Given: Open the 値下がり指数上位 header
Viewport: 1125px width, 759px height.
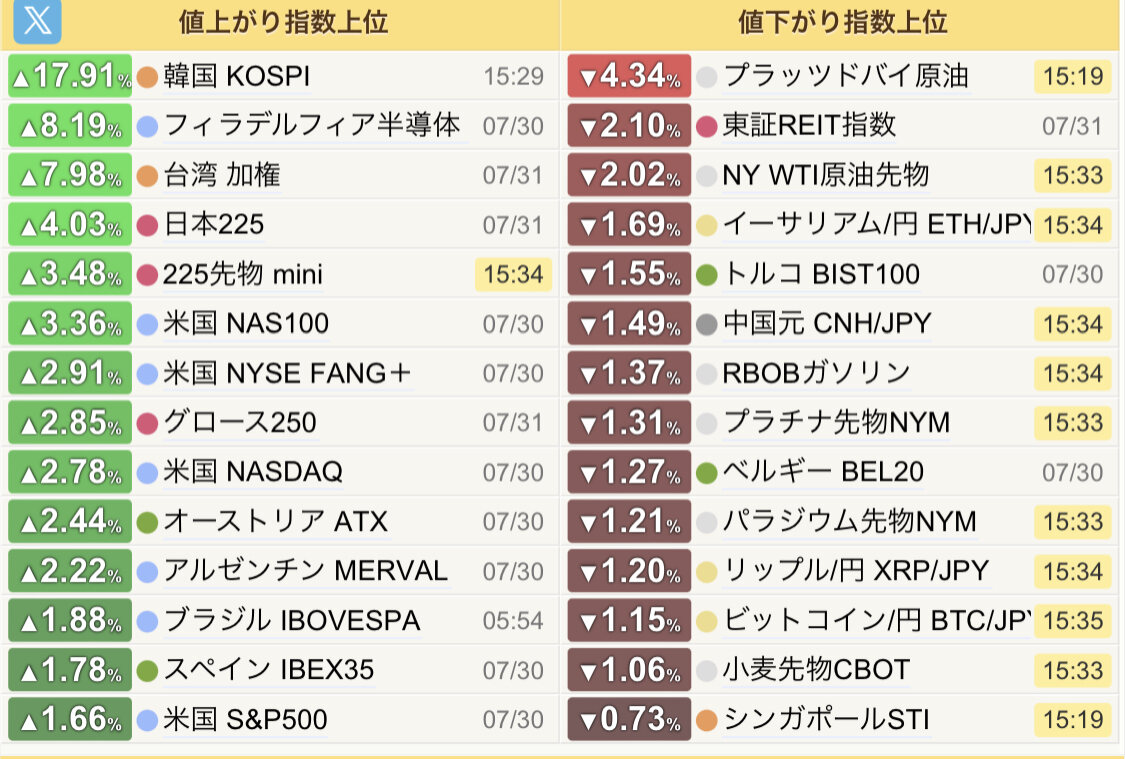Looking at the screenshot, I should pos(843,22).
